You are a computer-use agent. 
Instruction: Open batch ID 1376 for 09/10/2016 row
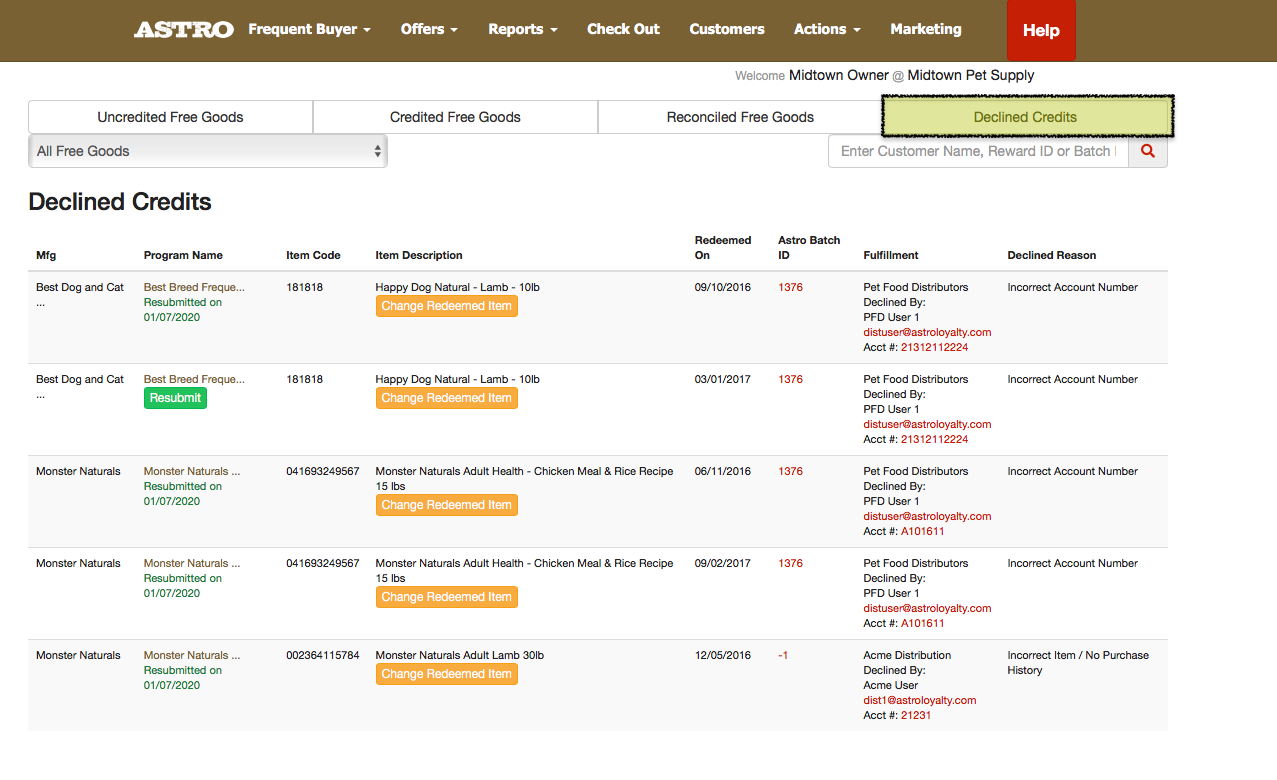point(790,287)
